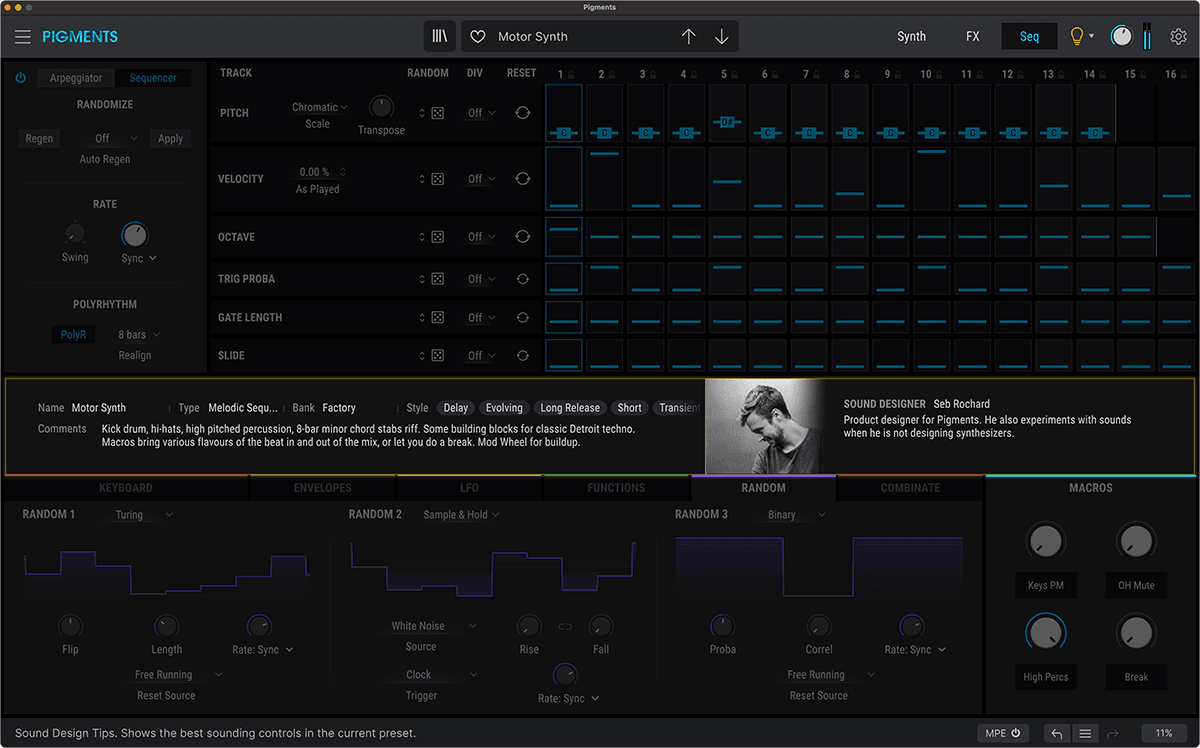Open the Pitch track Div dropdown
Image resolution: width=1200 pixels, height=748 pixels.
pos(481,113)
